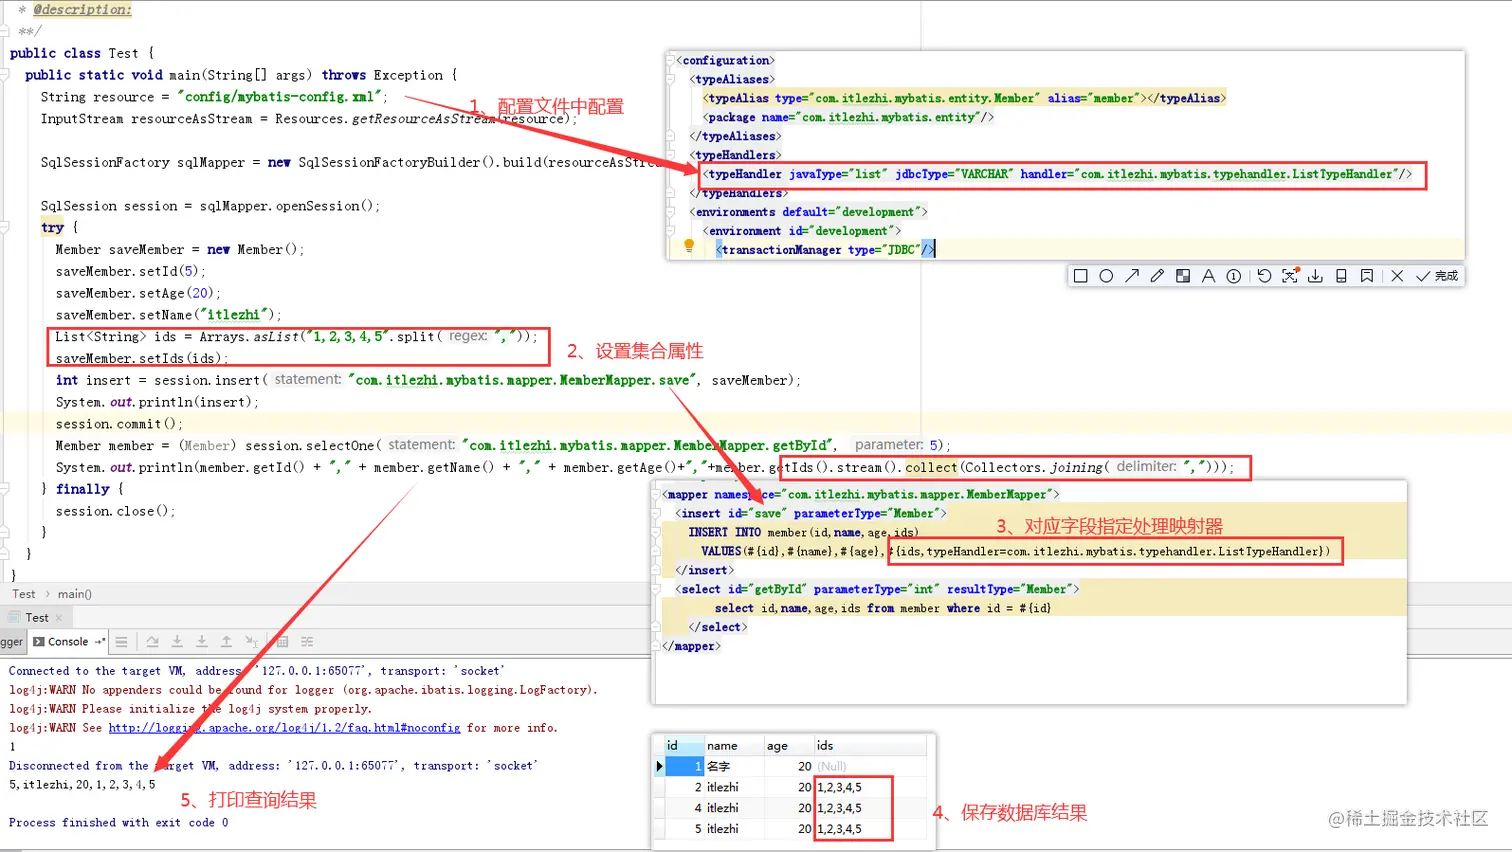Click main() in the editor breadcrumb
This screenshot has width=1512, height=852.
click(x=75, y=594)
